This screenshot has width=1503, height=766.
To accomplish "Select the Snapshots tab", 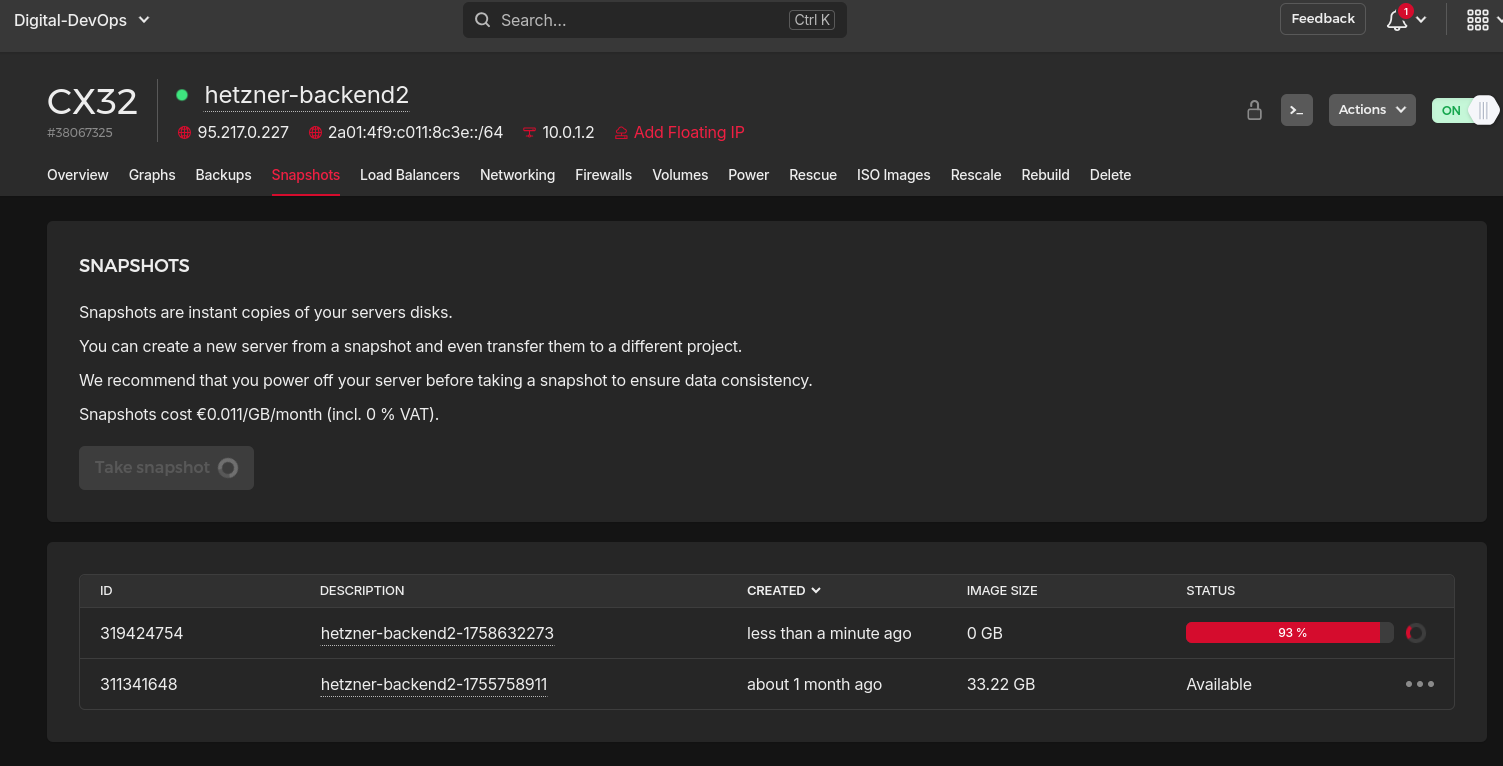I will point(306,175).
